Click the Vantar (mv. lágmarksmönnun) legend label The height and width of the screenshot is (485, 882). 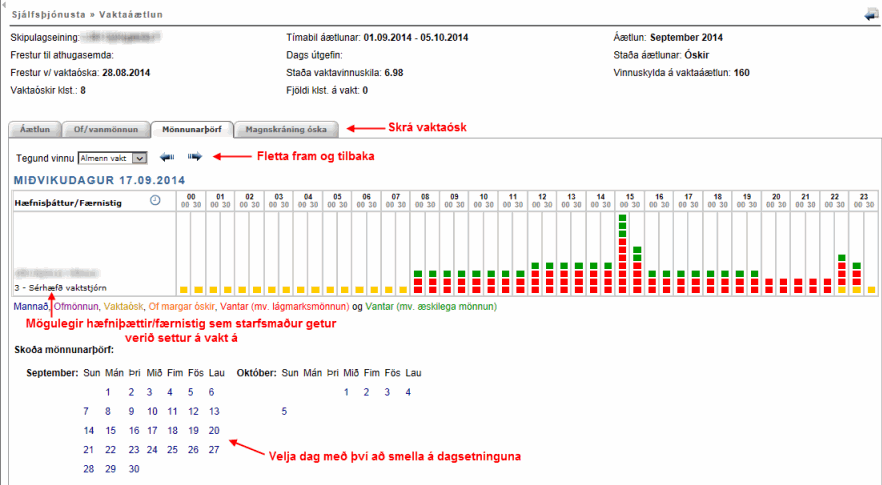(x=285, y=307)
